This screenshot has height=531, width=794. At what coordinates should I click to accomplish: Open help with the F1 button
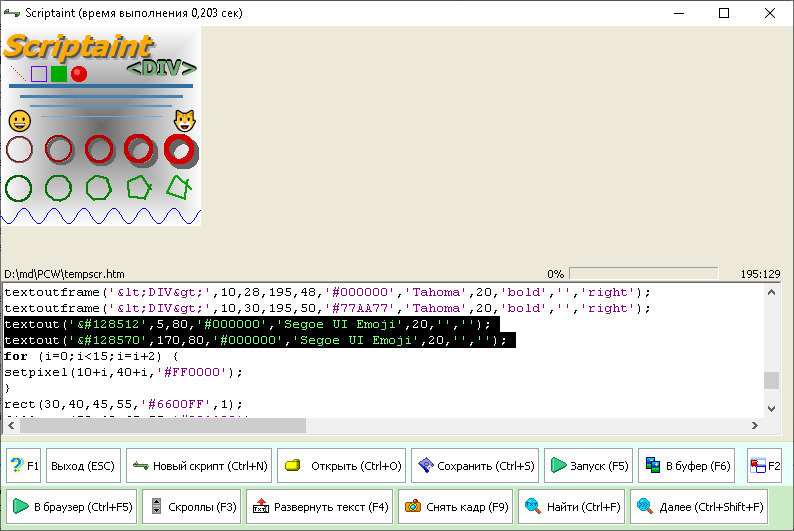[x=23, y=466]
